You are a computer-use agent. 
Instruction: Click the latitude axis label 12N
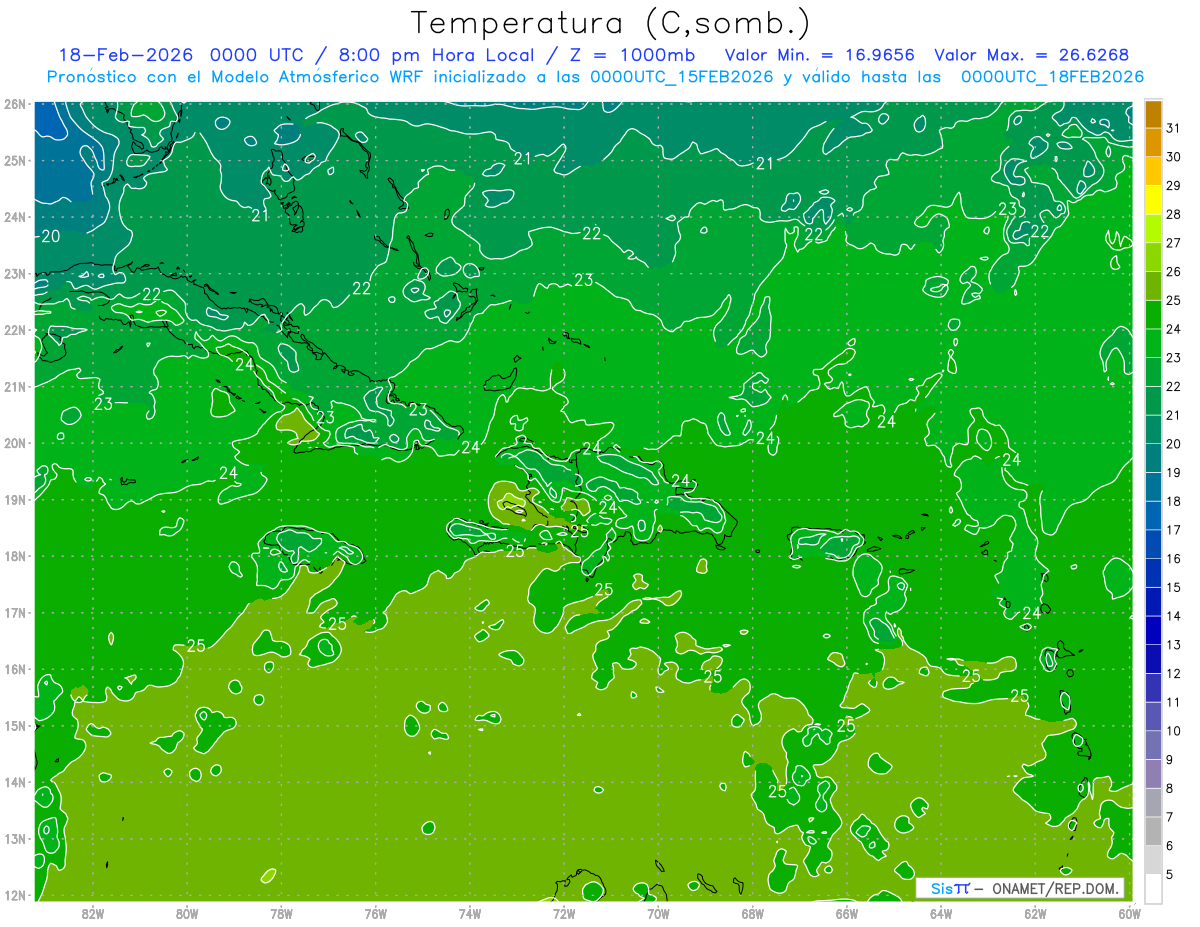click(x=14, y=895)
